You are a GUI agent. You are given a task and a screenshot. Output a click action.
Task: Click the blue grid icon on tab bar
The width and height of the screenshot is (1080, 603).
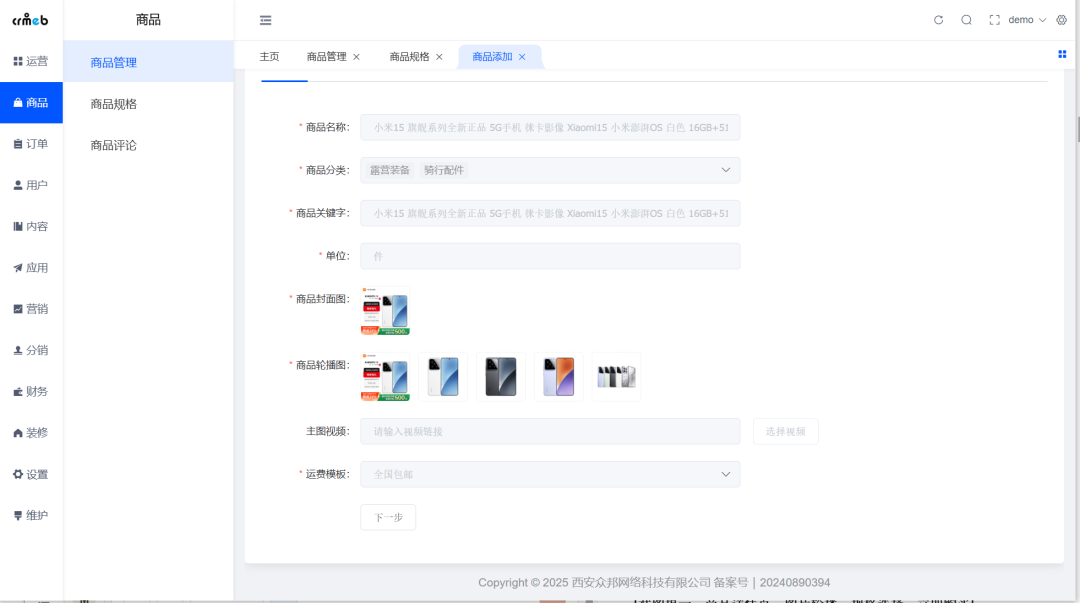click(1062, 54)
